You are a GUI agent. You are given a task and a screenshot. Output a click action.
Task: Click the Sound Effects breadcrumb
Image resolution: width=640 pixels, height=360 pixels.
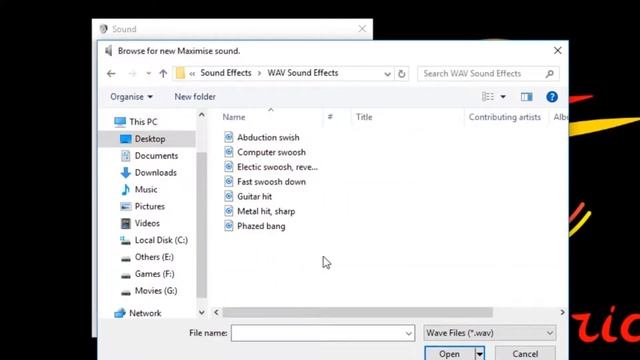pyautogui.click(x=226, y=73)
